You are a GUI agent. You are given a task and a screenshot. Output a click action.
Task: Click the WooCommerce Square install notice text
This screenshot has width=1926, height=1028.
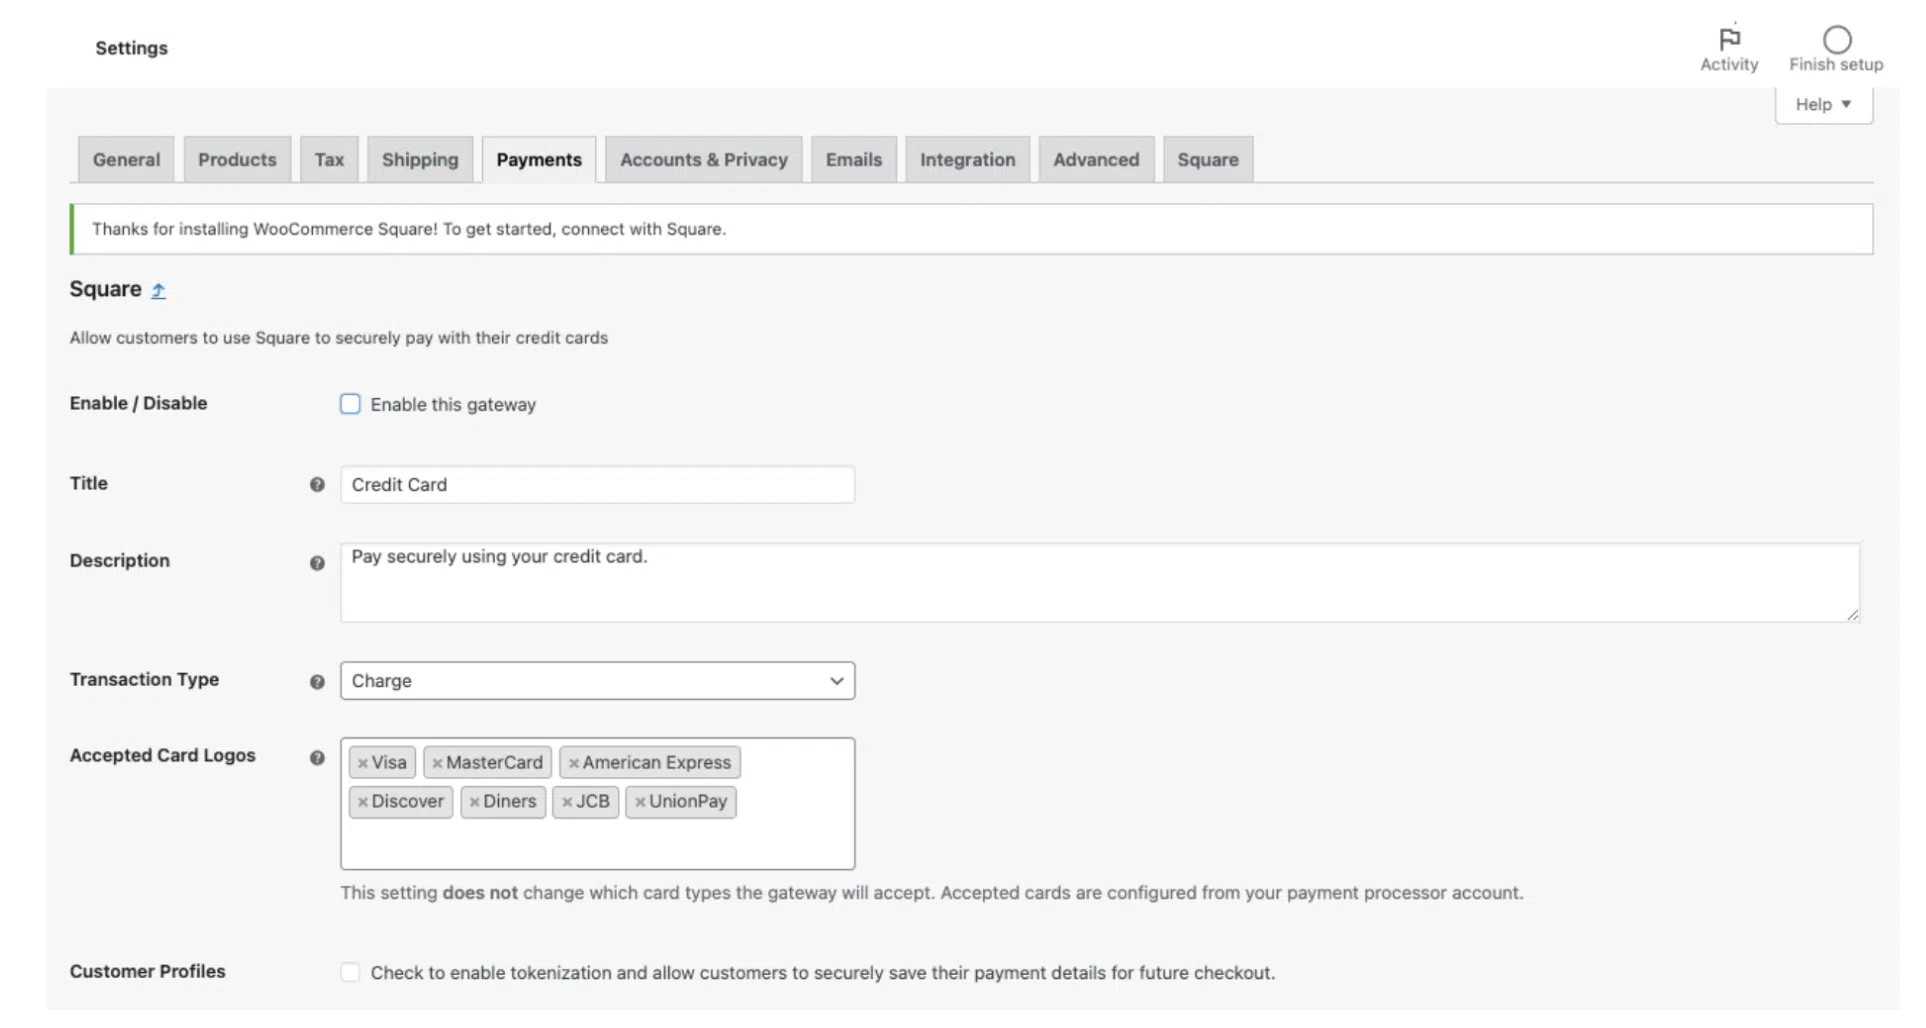(410, 230)
